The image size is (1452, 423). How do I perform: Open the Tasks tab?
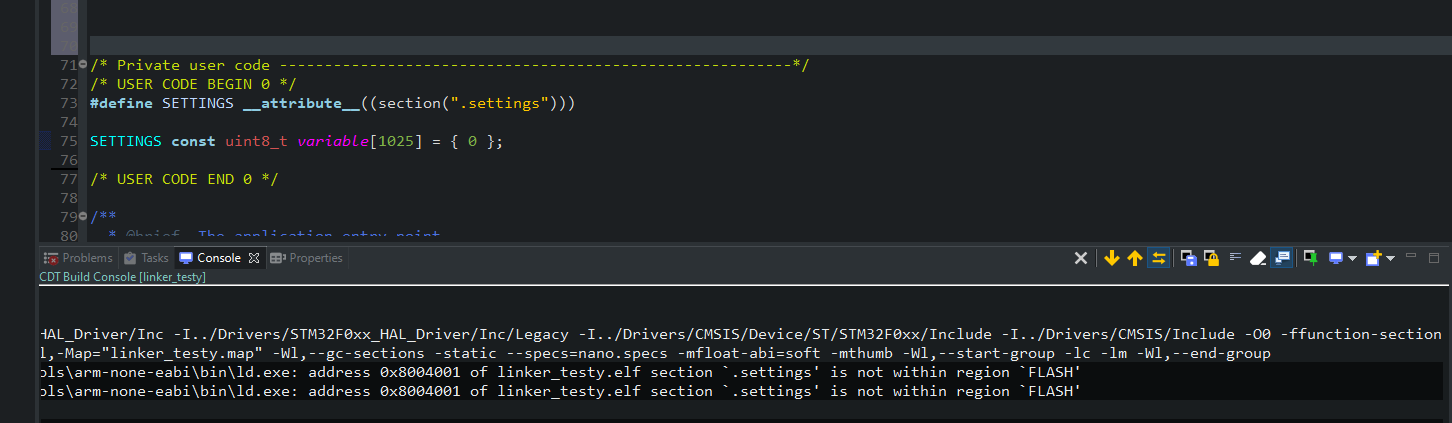146,258
